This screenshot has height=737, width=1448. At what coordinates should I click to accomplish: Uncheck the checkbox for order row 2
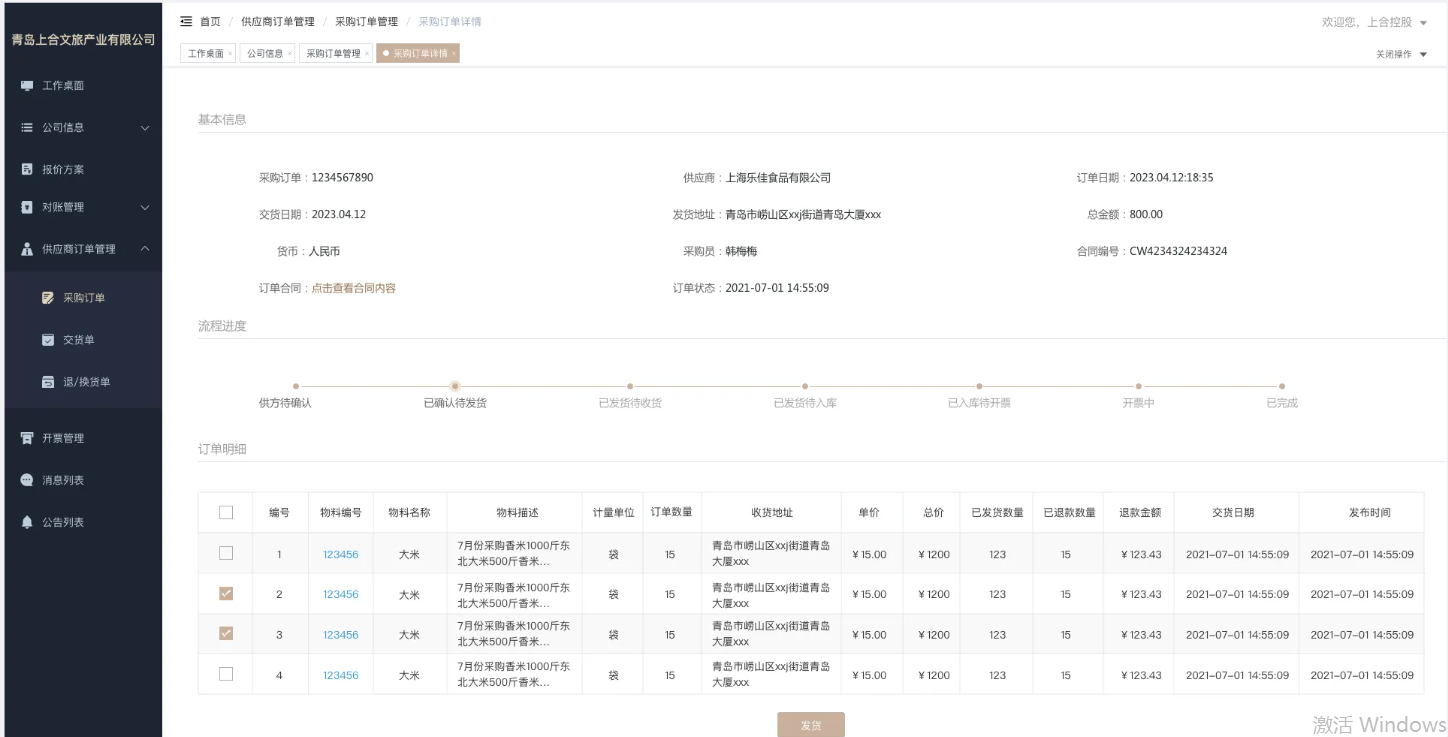click(226, 593)
